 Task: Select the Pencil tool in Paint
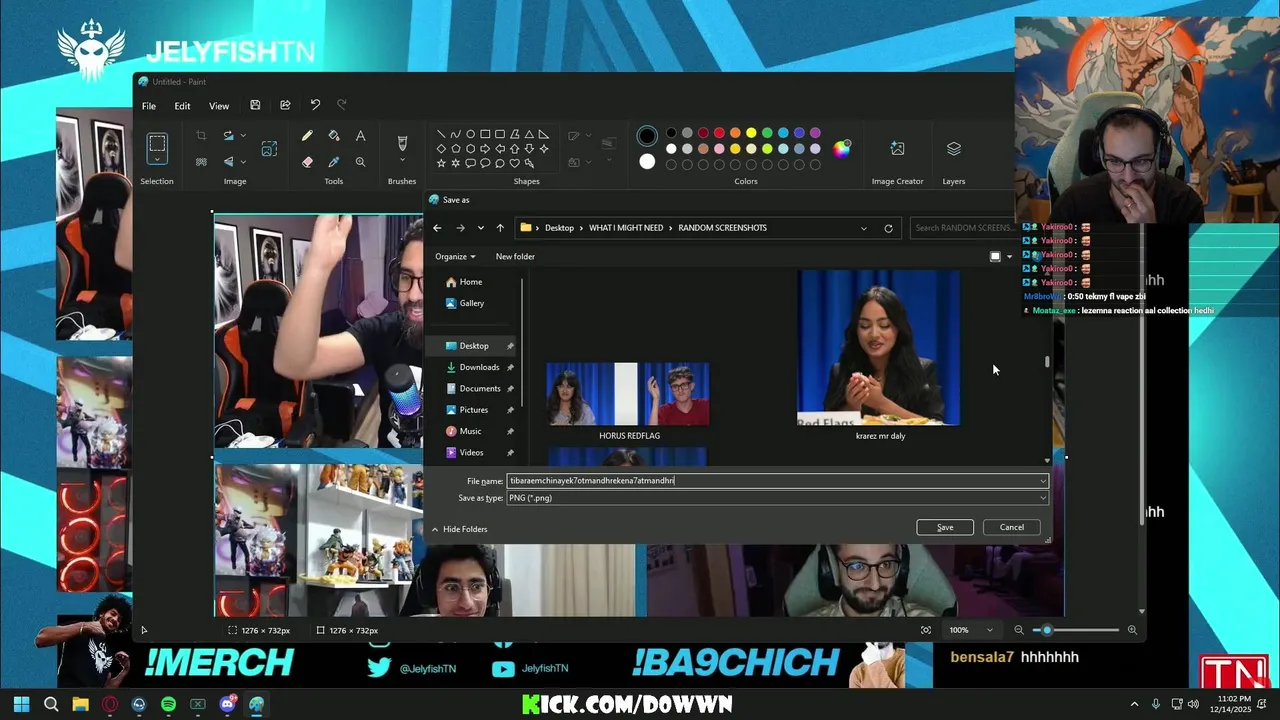(x=307, y=136)
